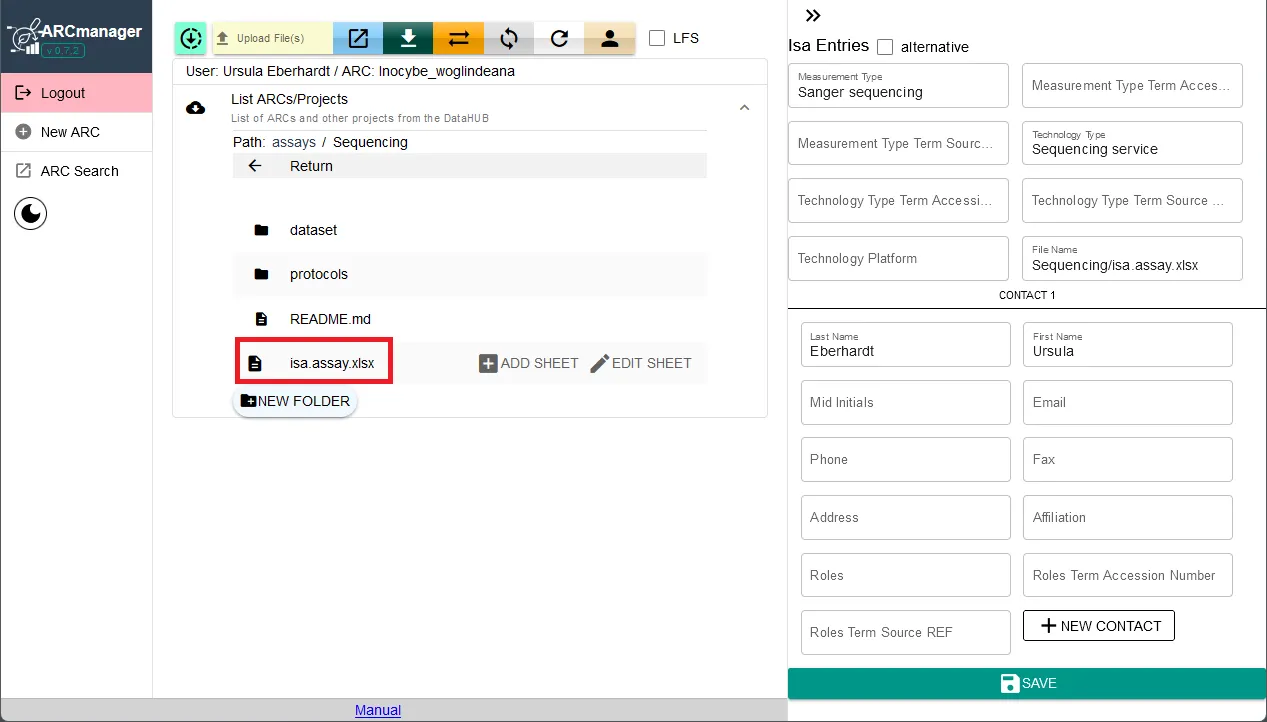1267x722 pixels.
Task: Select New ARC in the sidebar
Action: coord(70,132)
